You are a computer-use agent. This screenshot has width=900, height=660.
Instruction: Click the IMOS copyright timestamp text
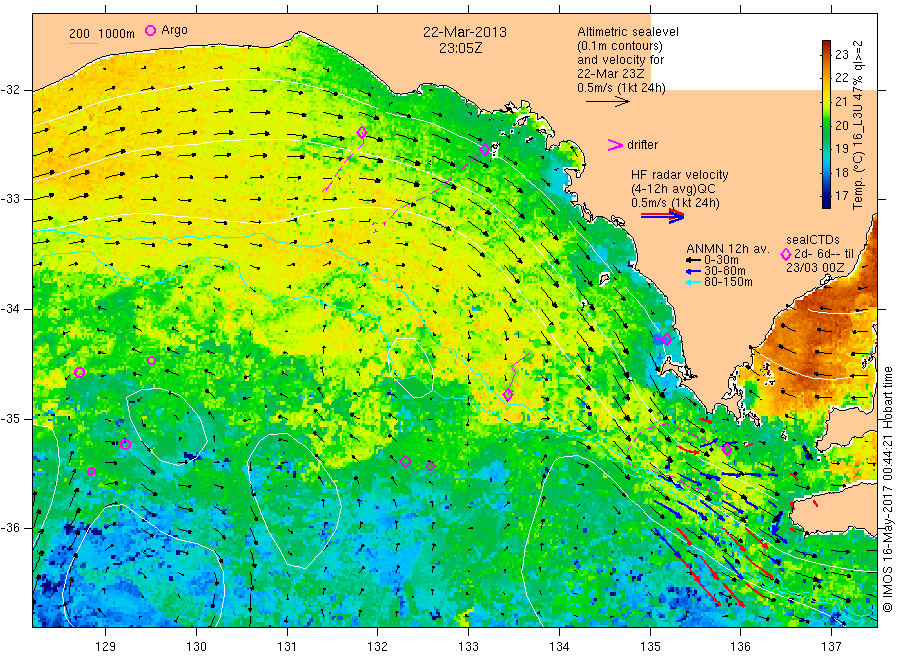coord(888,489)
